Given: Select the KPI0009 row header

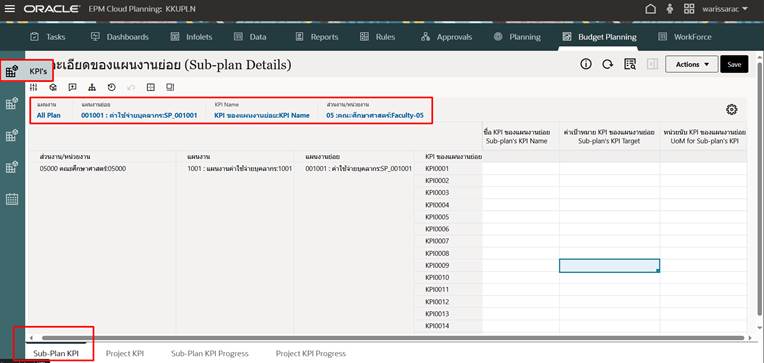Looking at the screenshot, I should click(448, 266).
